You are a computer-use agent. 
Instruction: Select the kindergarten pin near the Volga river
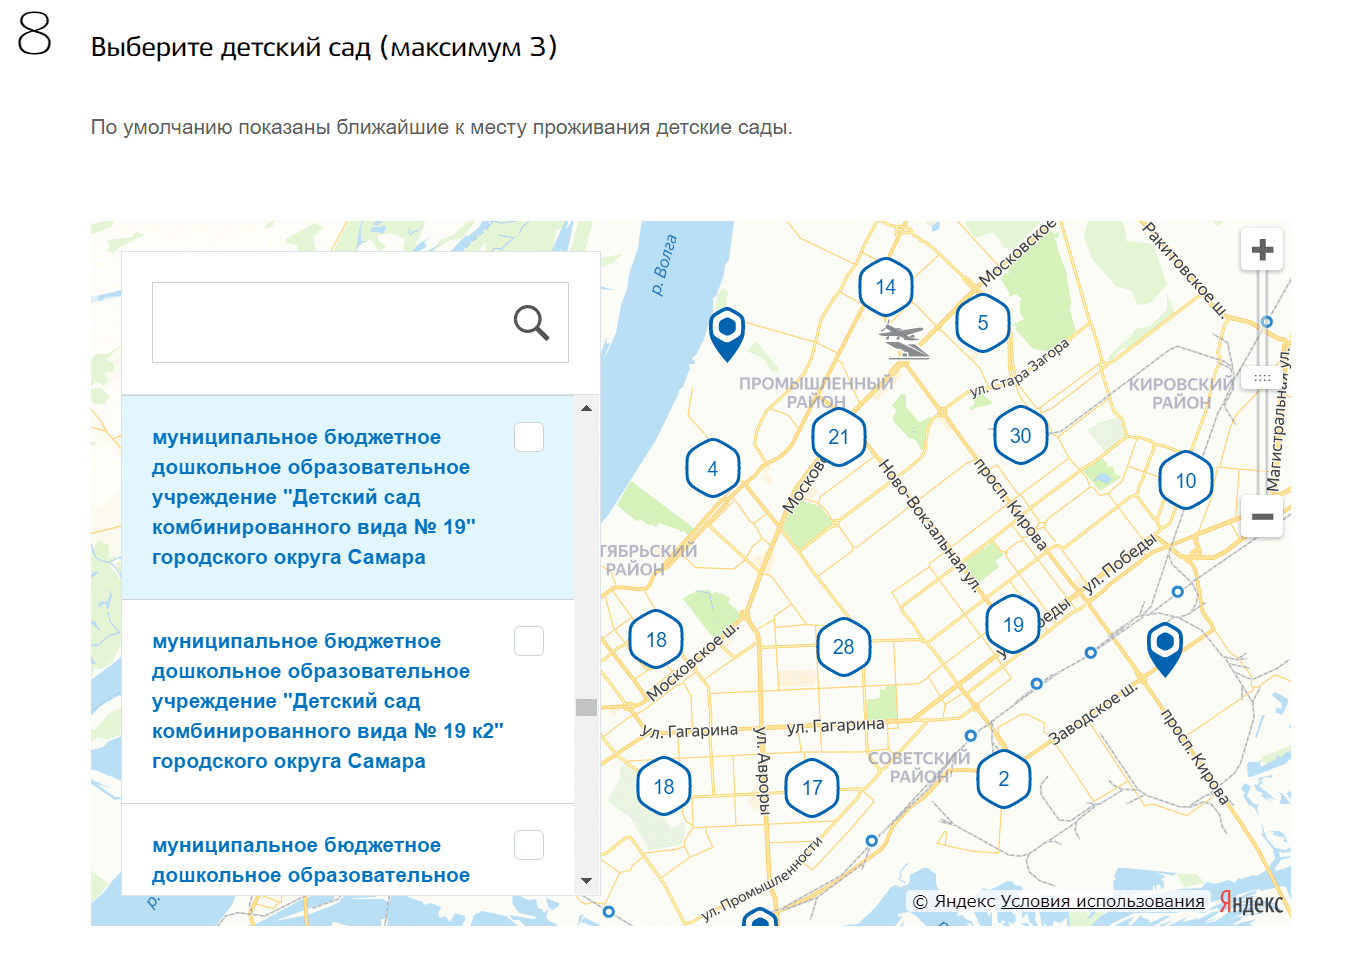pyautogui.click(x=727, y=329)
